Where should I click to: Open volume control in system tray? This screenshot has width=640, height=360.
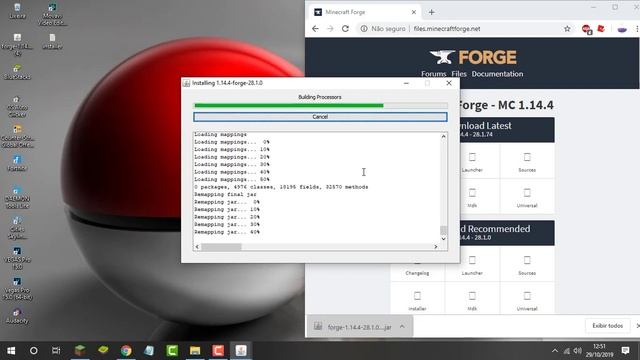coord(578,351)
